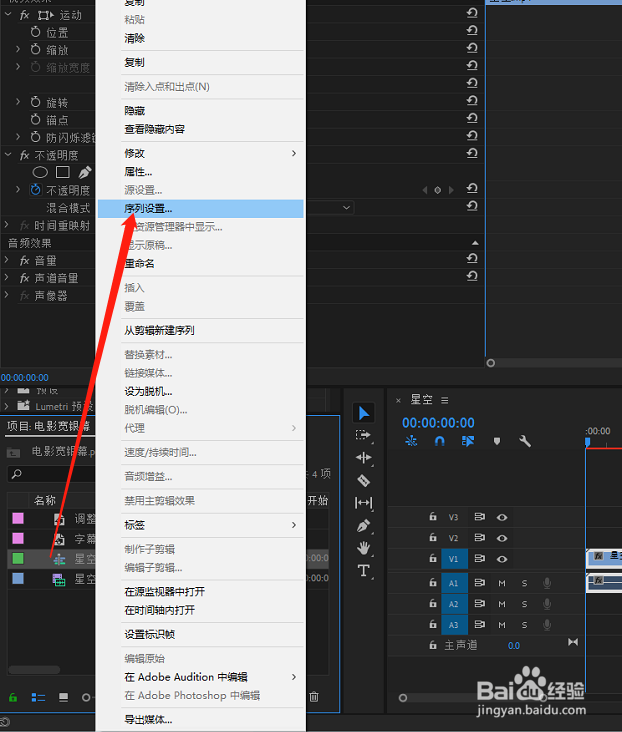This screenshot has height=732, width=622.
Task: Solo audio track A2
Action: 524,604
